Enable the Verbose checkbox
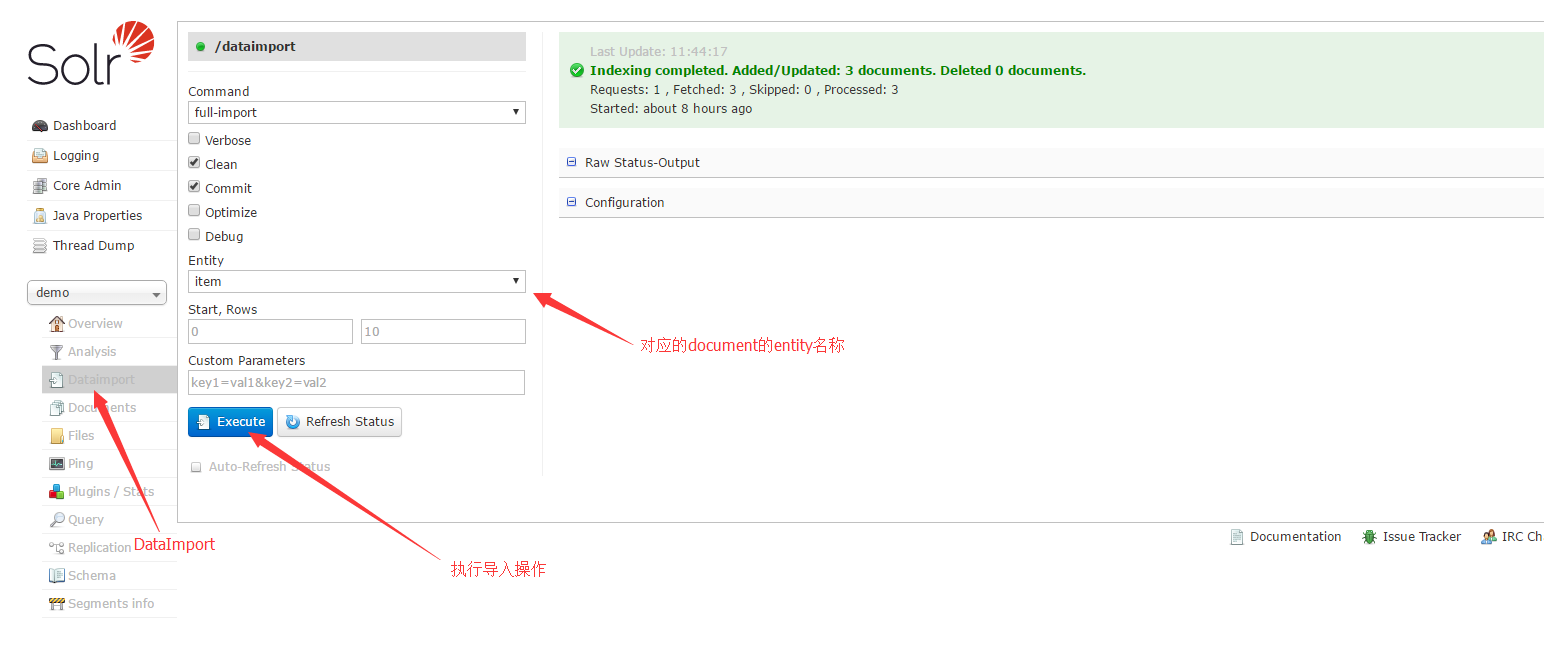The width and height of the screenshot is (1544, 662). pos(195,139)
